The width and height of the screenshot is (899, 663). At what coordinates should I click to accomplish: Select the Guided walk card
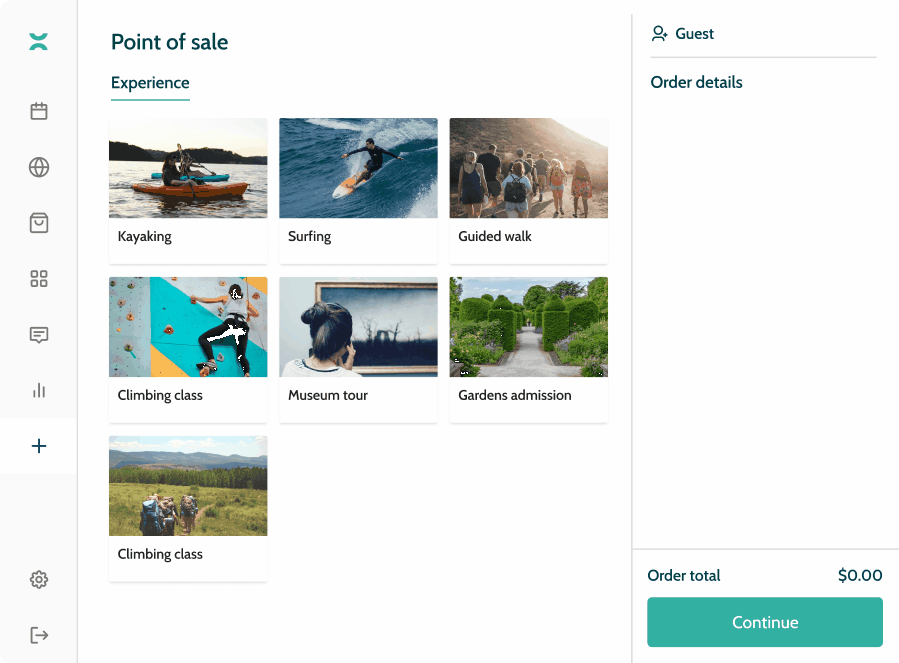pyautogui.click(x=528, y=190)
